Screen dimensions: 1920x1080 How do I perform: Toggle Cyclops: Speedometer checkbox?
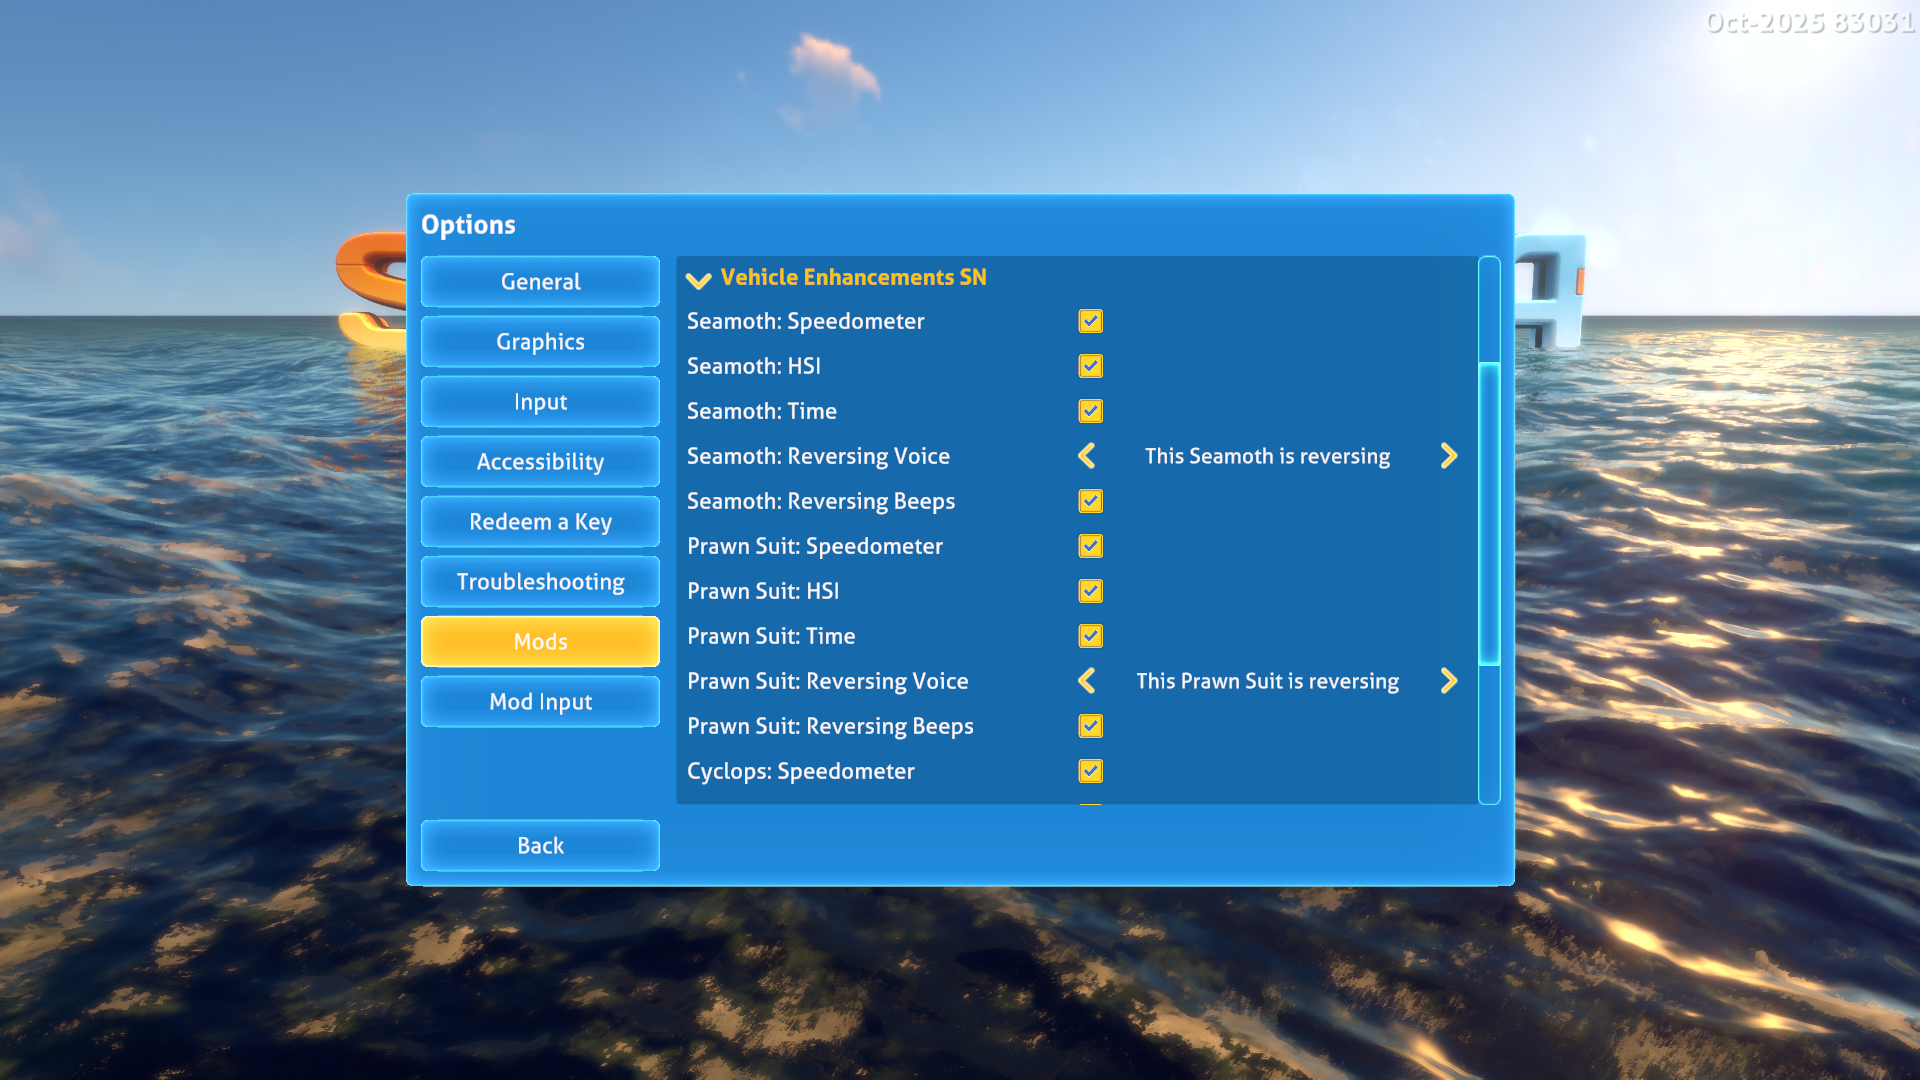point(1090,771)
